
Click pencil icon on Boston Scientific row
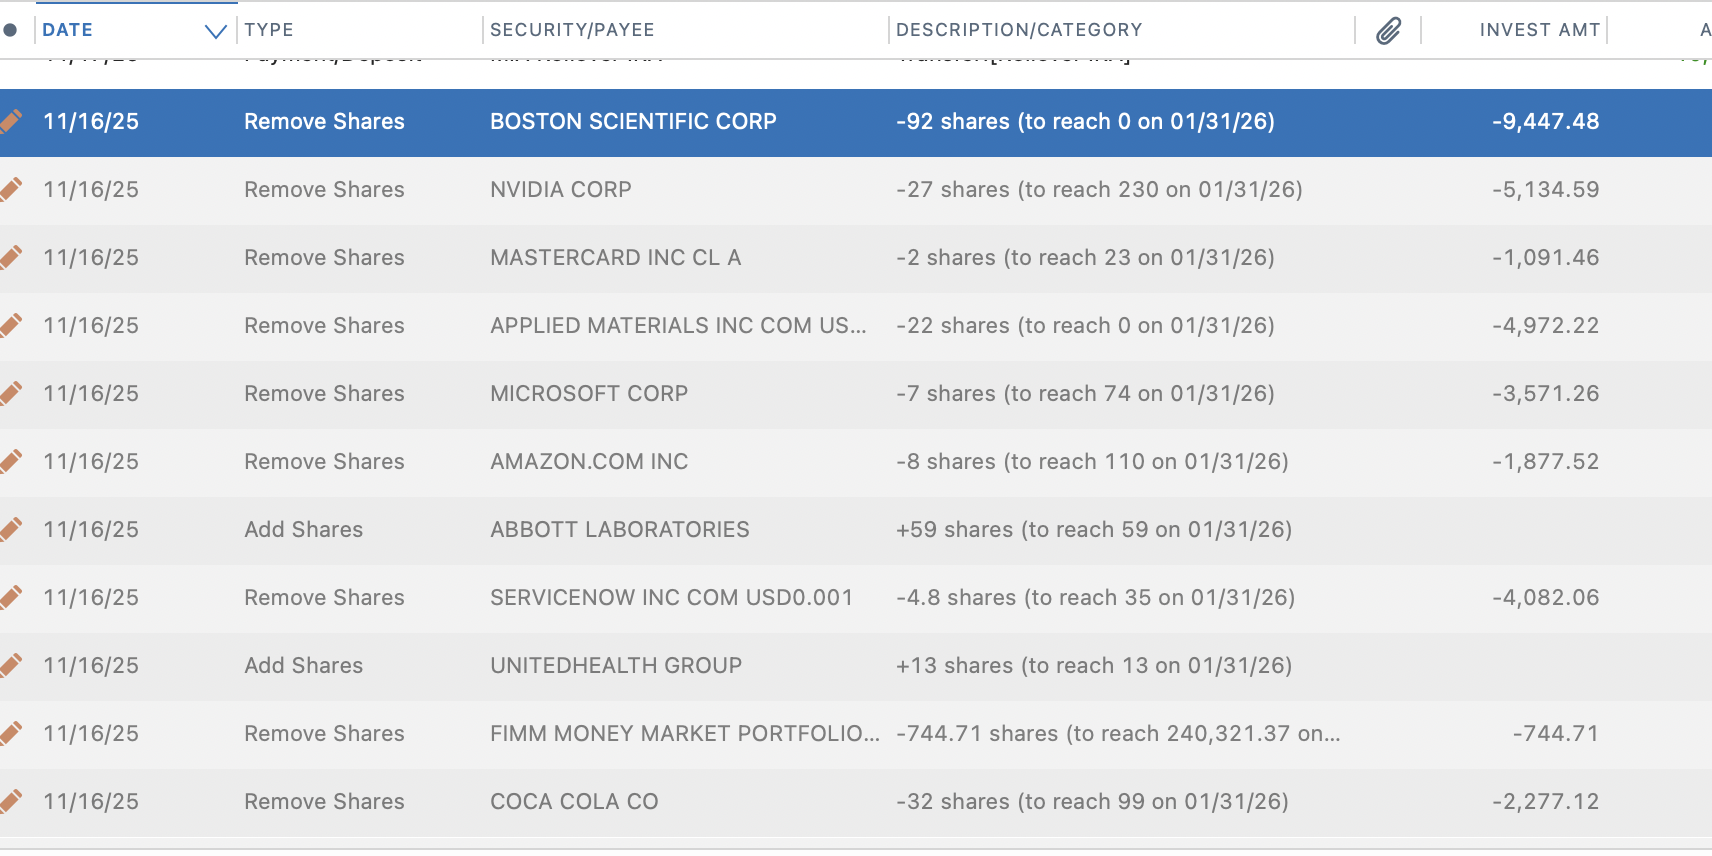tap(11, 122)
